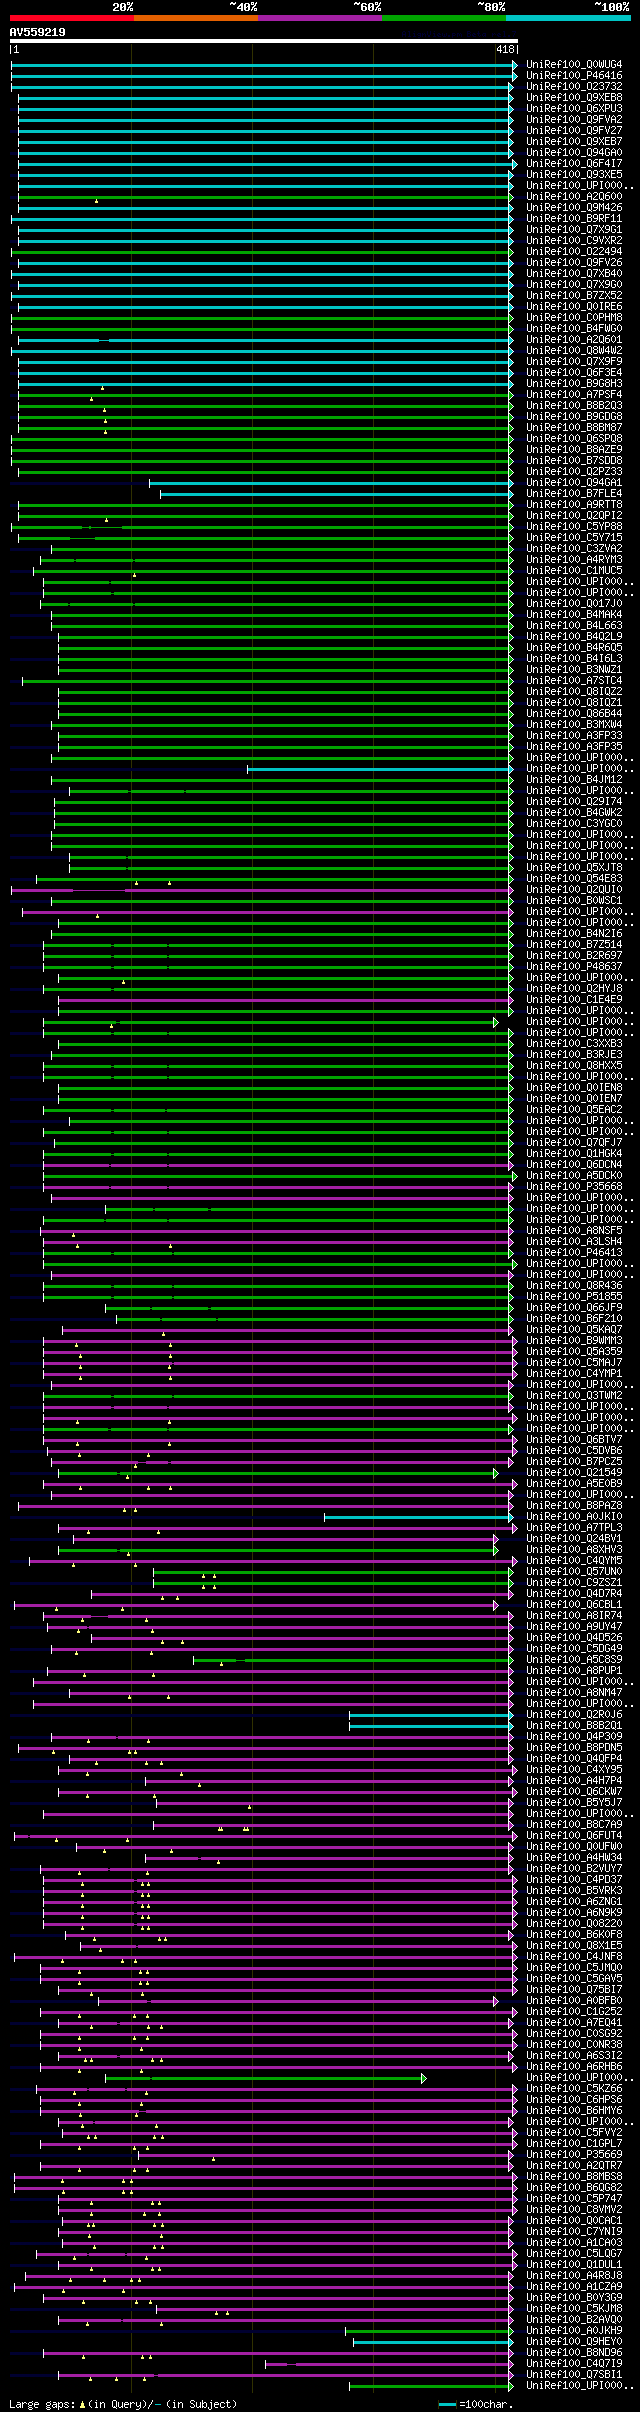Open hit UniRef100_B6F210
Image resolution: width=640 pixels, height=2412 pixels.
pos(574,1319)
